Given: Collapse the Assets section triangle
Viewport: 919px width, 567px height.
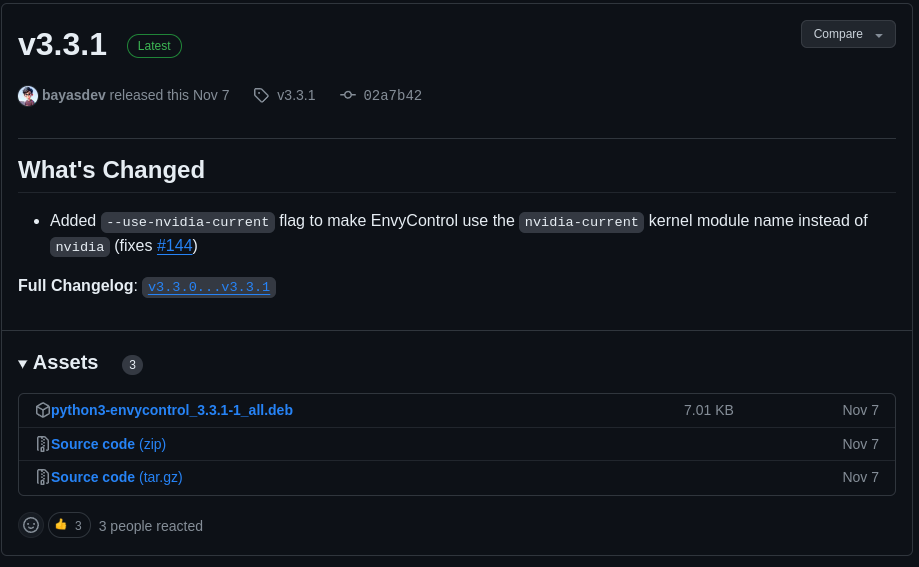Looking at the screenshot, I should tap(23, 364).
